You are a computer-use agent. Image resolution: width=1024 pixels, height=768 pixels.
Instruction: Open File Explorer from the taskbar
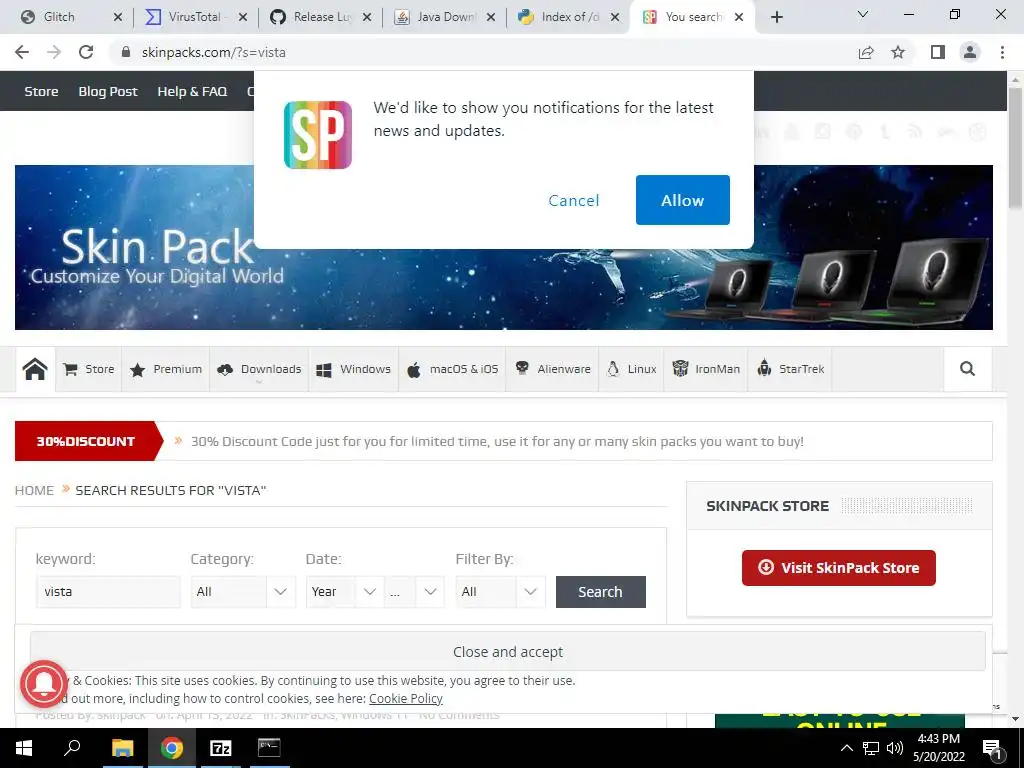tap(122, 748)
